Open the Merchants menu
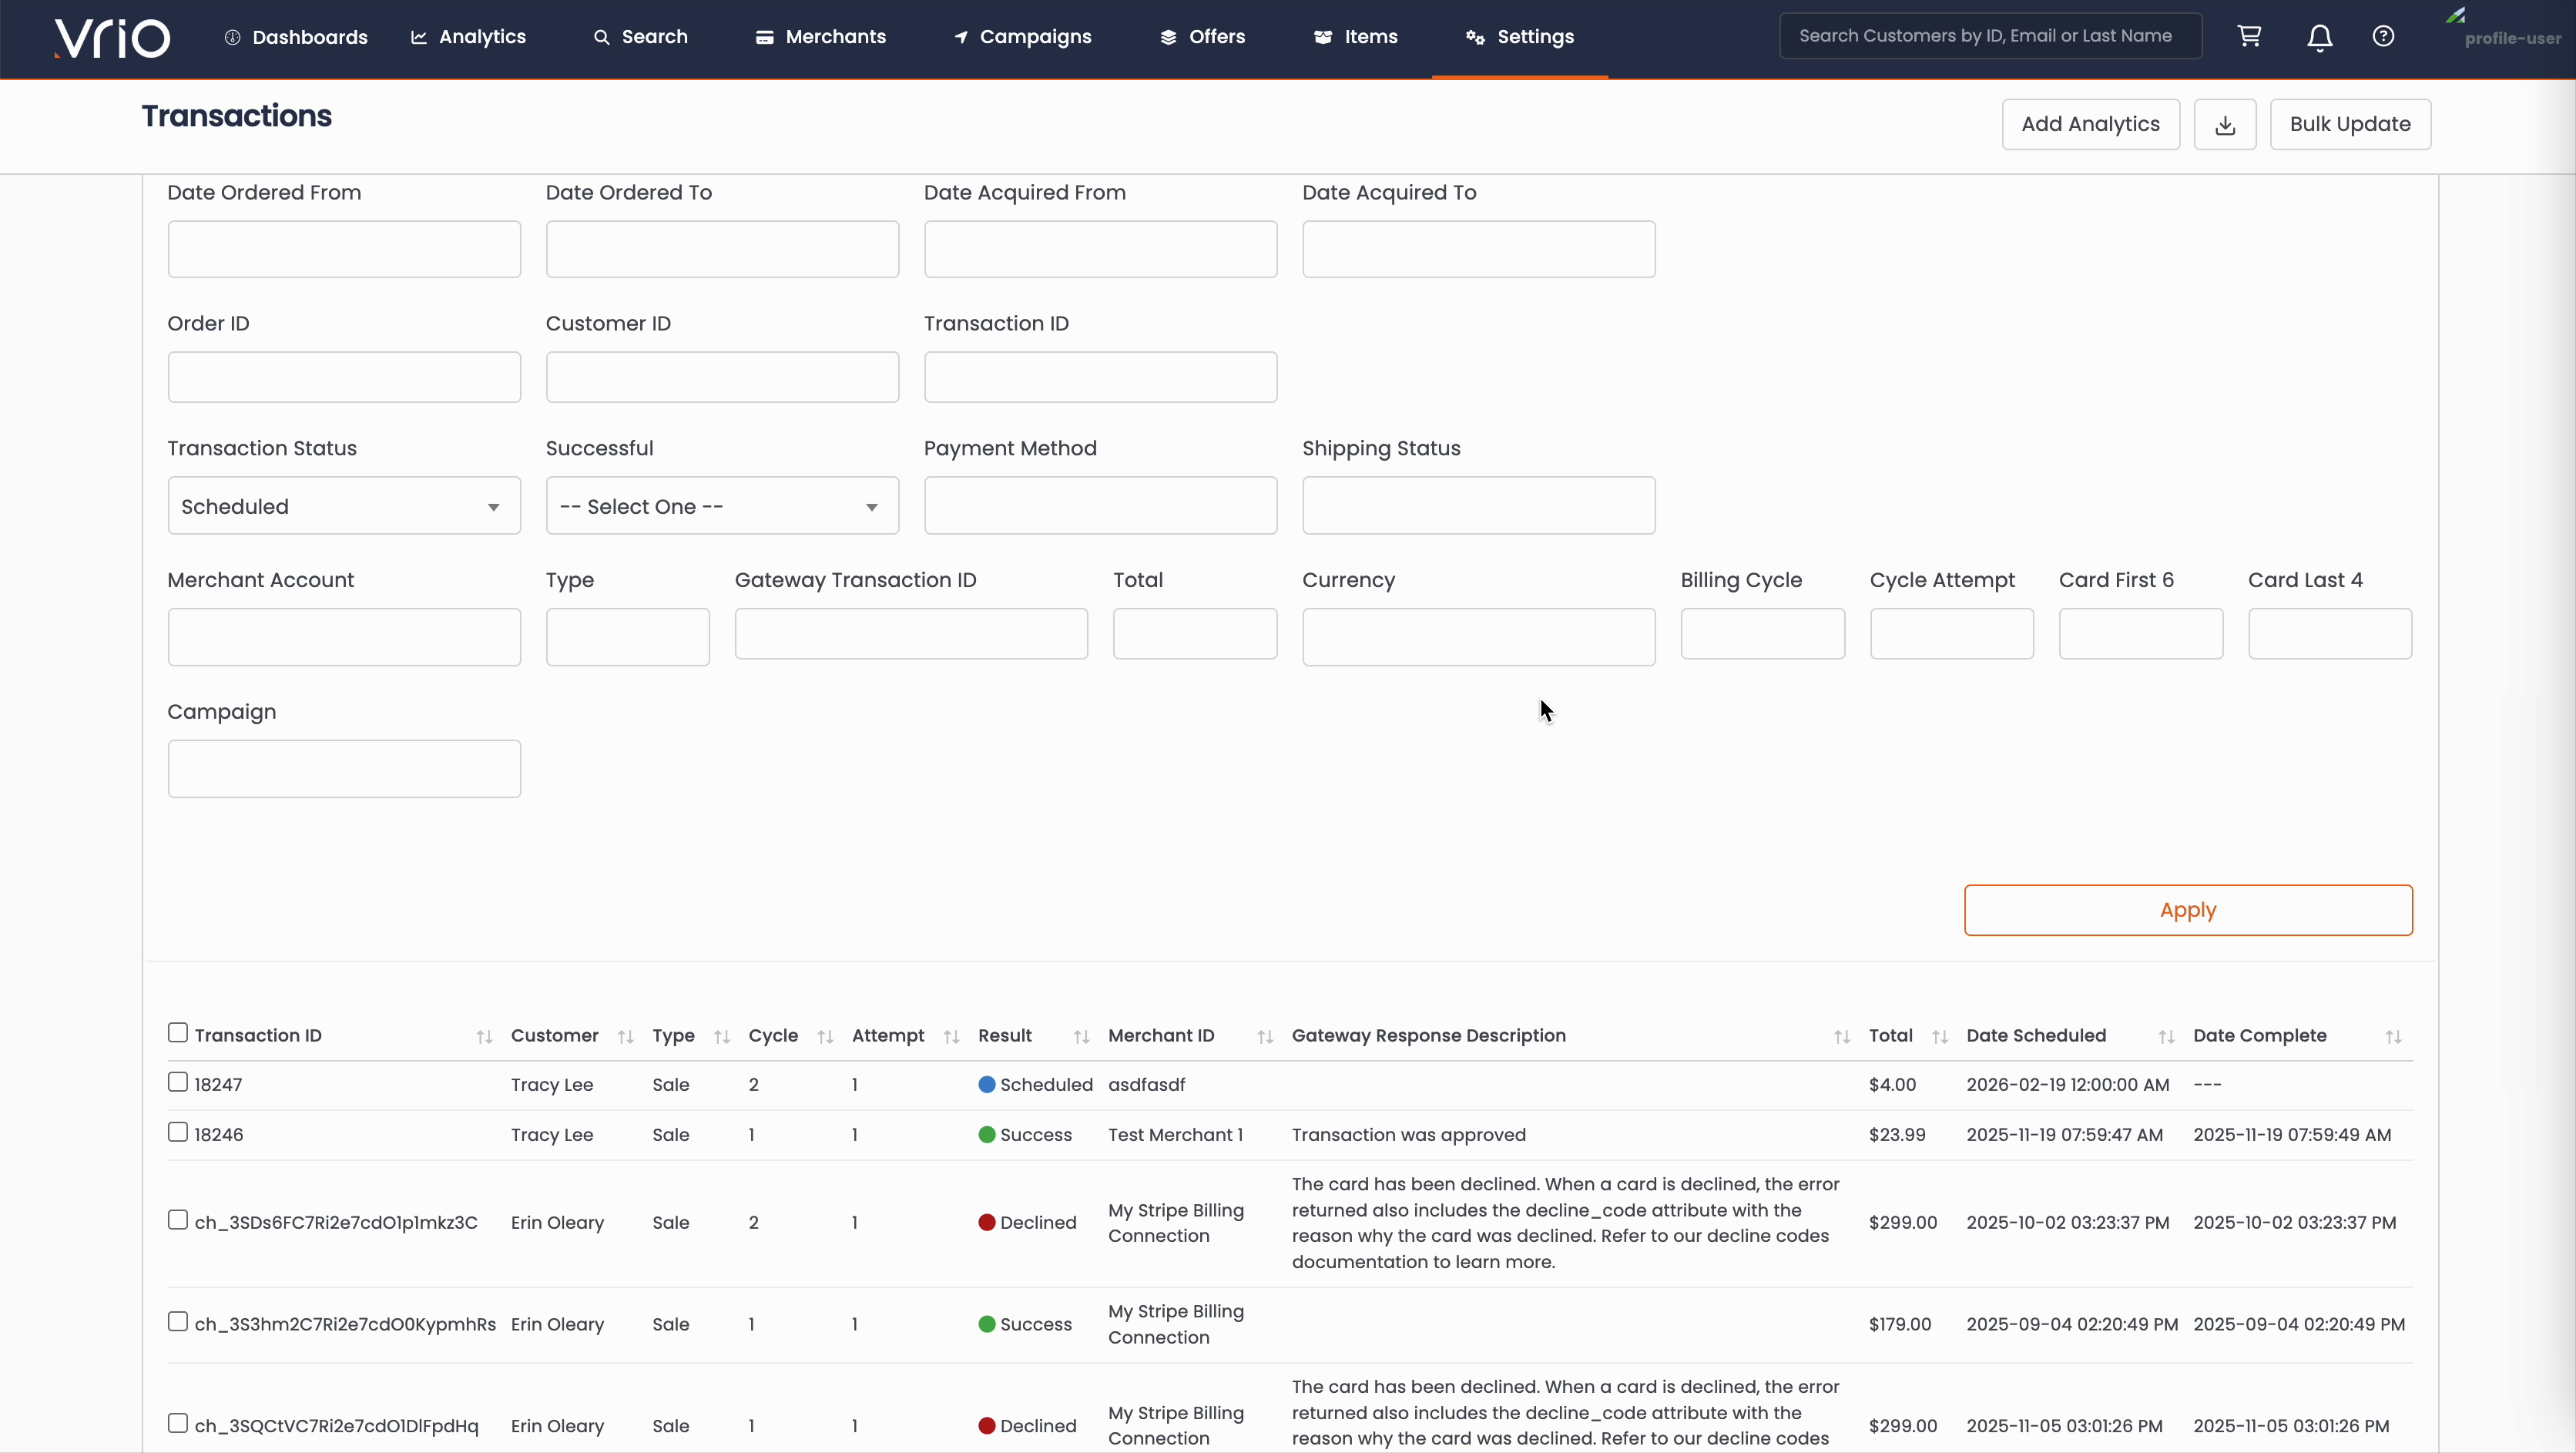The height and width of the screenshot is (1453, 2576). point(821,37)
